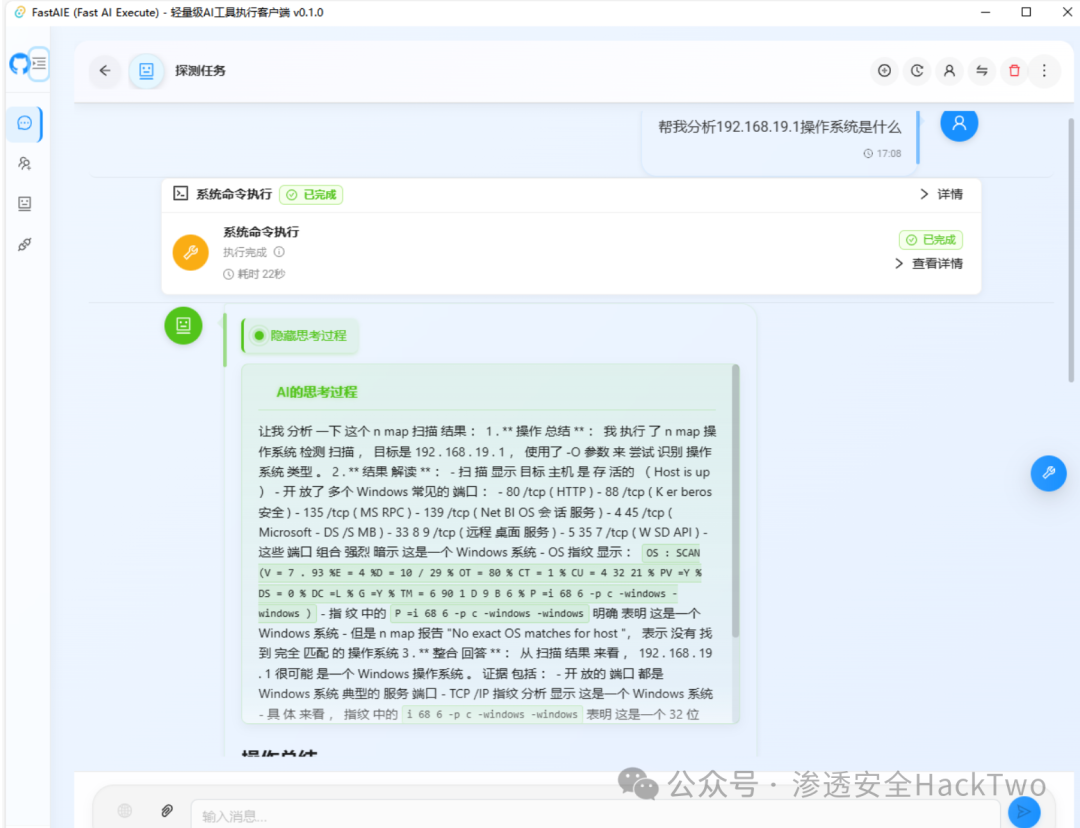Click the 已完成 status badge

[310, 194]
